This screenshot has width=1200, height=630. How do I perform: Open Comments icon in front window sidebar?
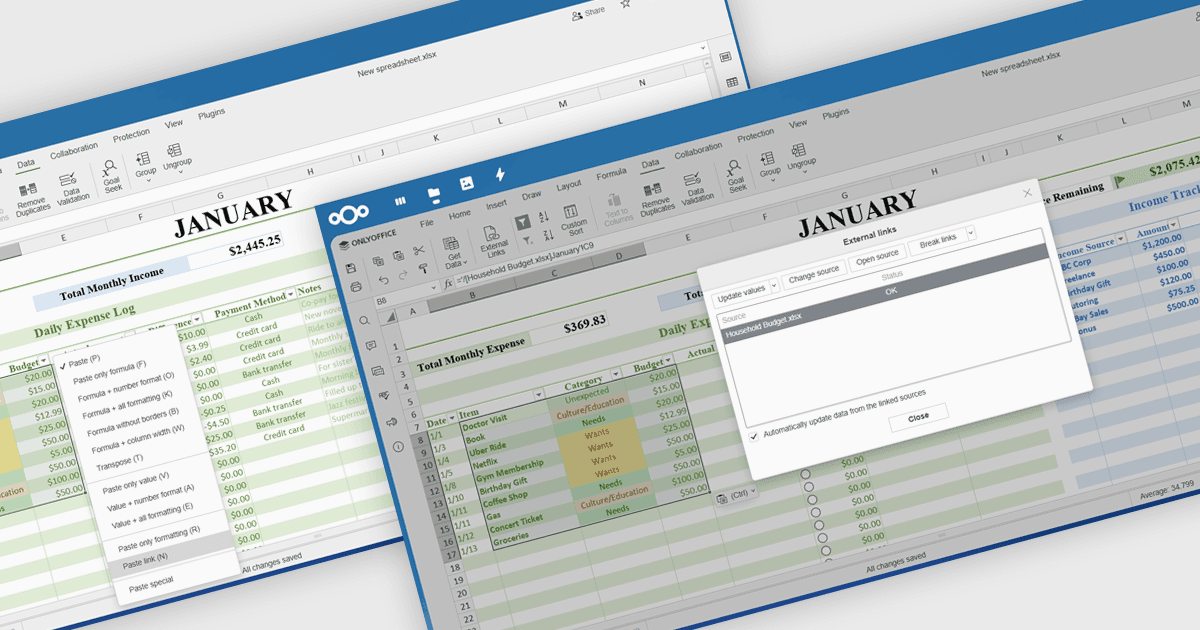pyautogui.click(x=370, y=345)
